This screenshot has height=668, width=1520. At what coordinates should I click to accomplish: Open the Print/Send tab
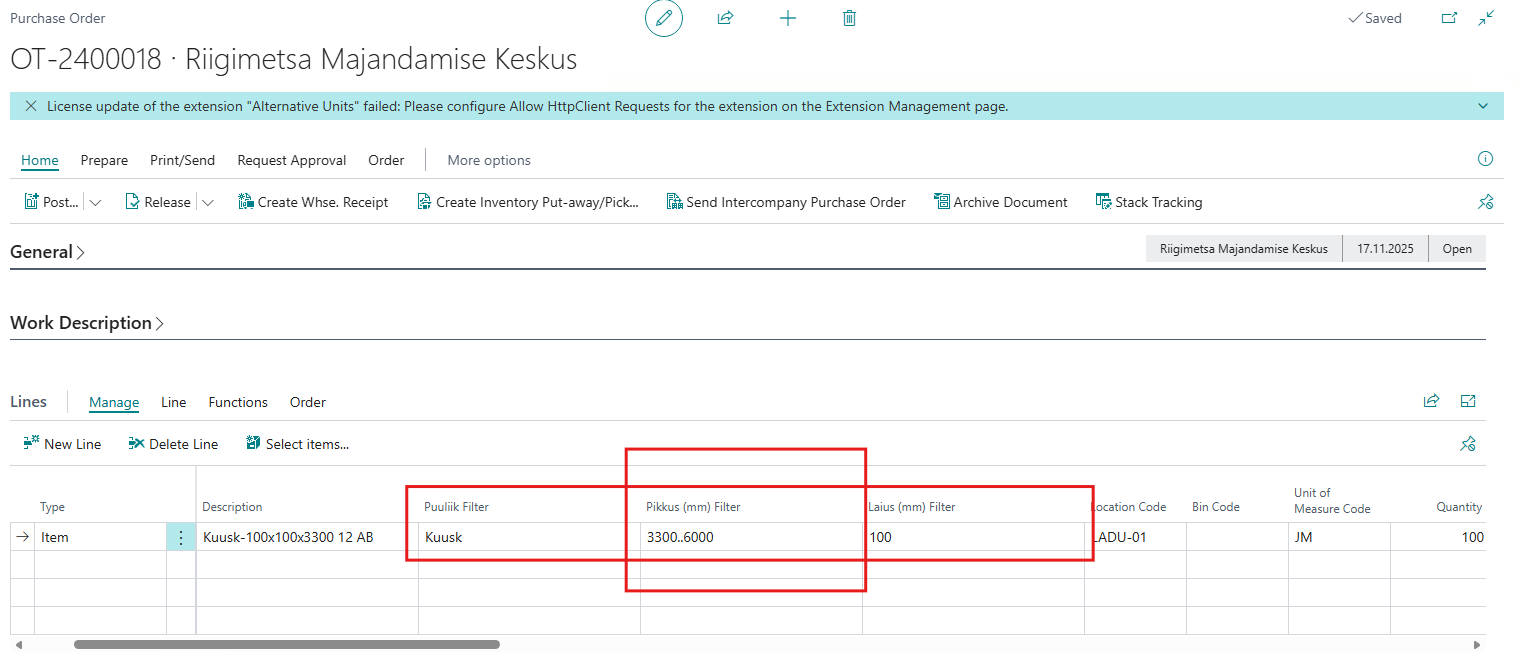pos(182,160)
